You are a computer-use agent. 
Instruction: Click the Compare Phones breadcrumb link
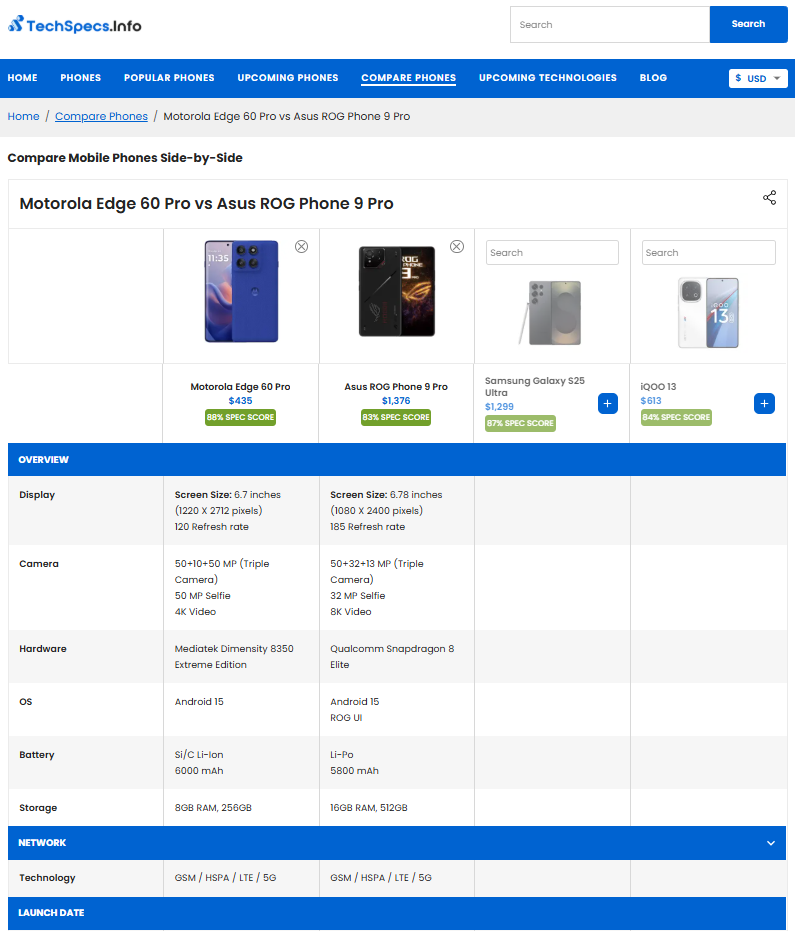tap(102, 116)
